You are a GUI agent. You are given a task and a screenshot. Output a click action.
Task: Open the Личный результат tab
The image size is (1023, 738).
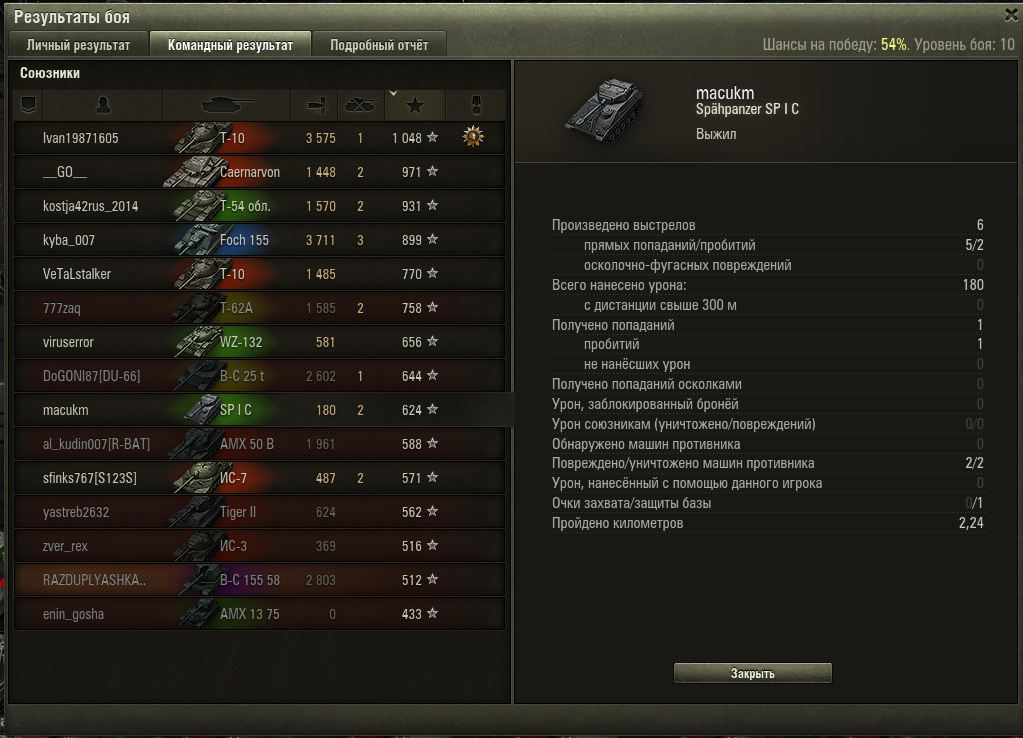(78, 44)
